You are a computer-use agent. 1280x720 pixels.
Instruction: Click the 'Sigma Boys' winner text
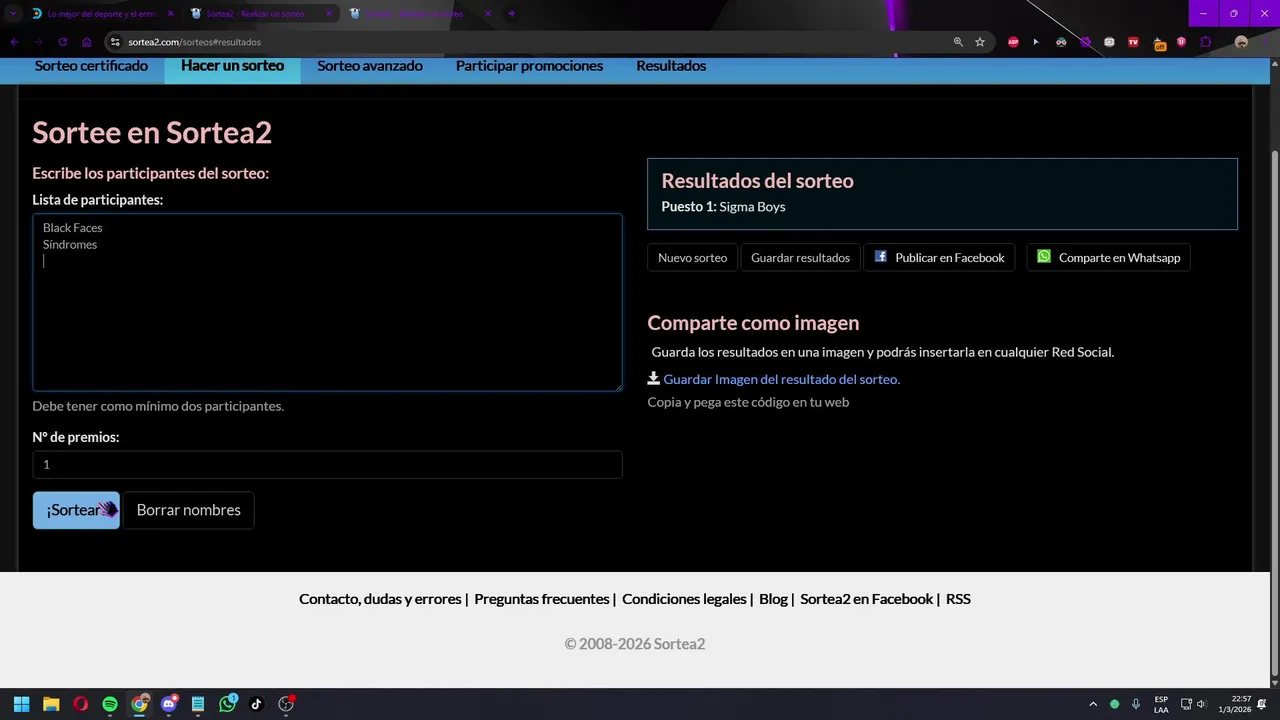752,206
